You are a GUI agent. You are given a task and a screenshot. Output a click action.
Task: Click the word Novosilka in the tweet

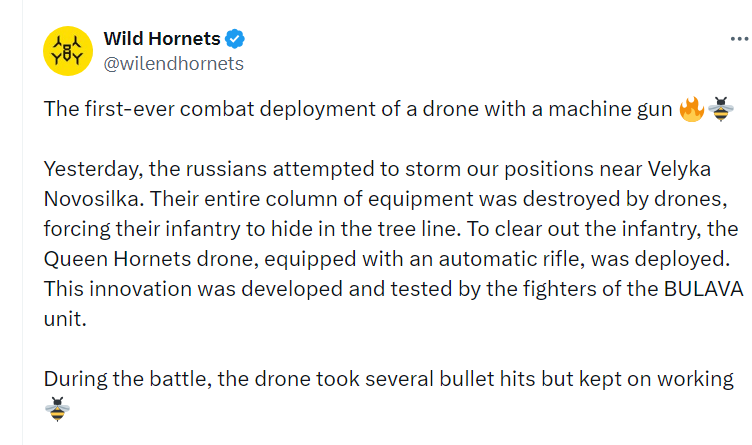click(94, 199)
